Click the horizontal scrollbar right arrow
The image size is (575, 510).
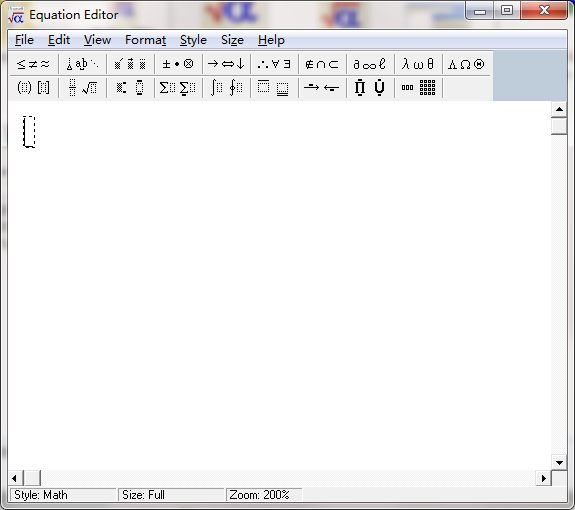pyautogui.click(x=543, y=478)
